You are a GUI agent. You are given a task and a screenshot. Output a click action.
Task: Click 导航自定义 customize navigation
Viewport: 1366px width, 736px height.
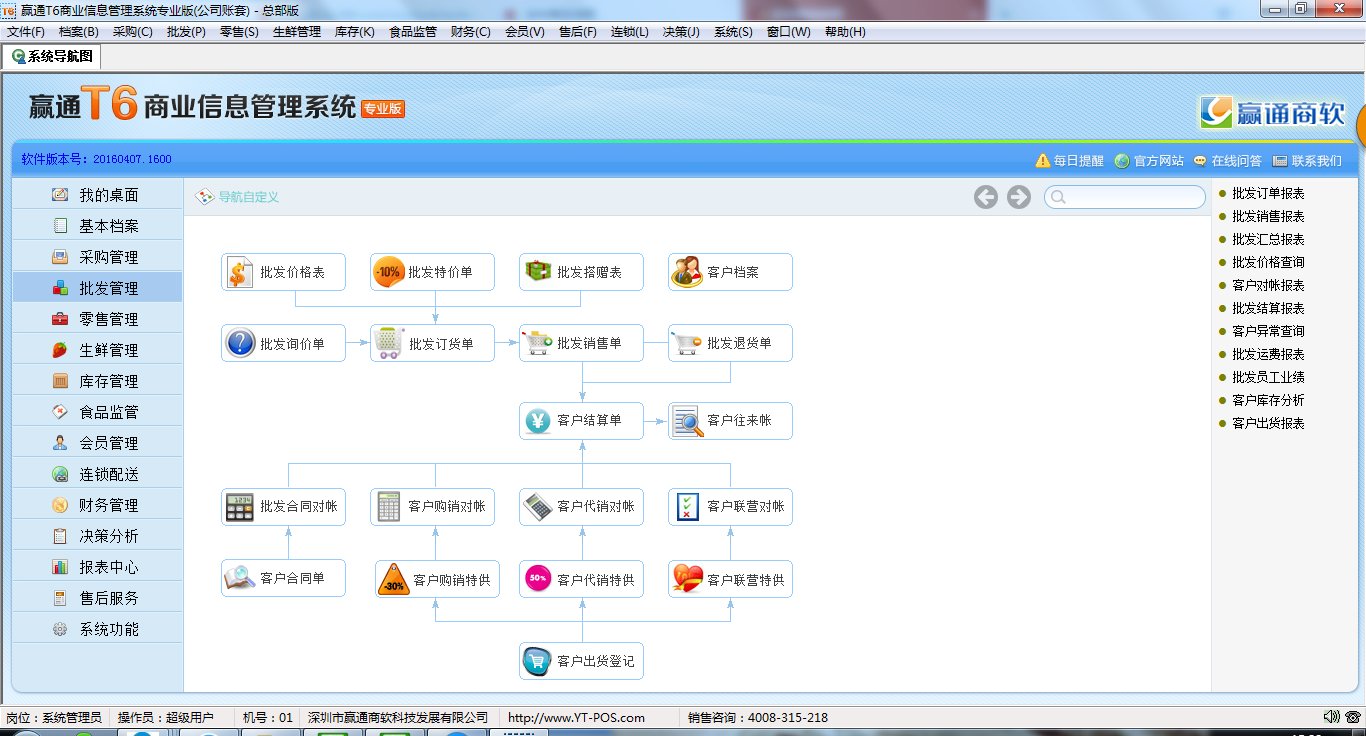pos(237,197)
